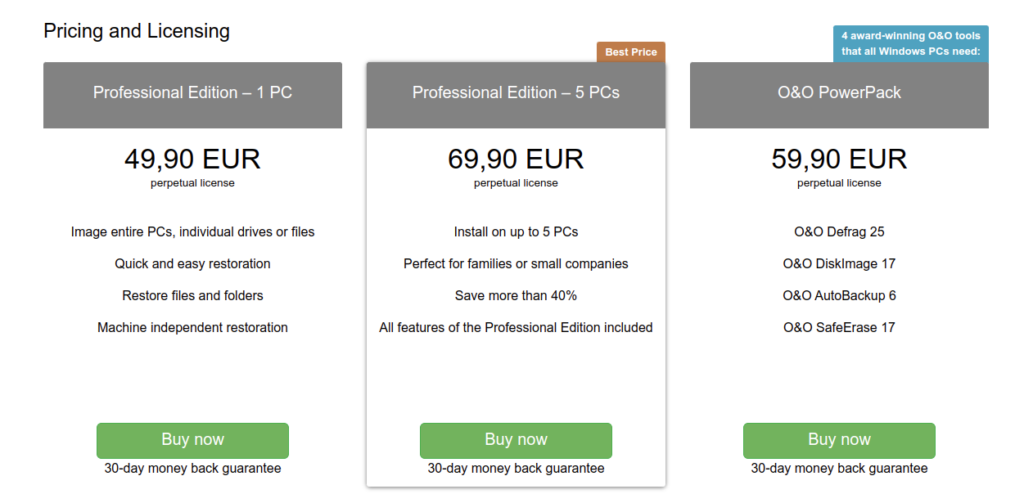The height and width of the screenshot is (494, 1024).
Task: Click the 49,90 EUR price
Action: click(x=193, y=159)
